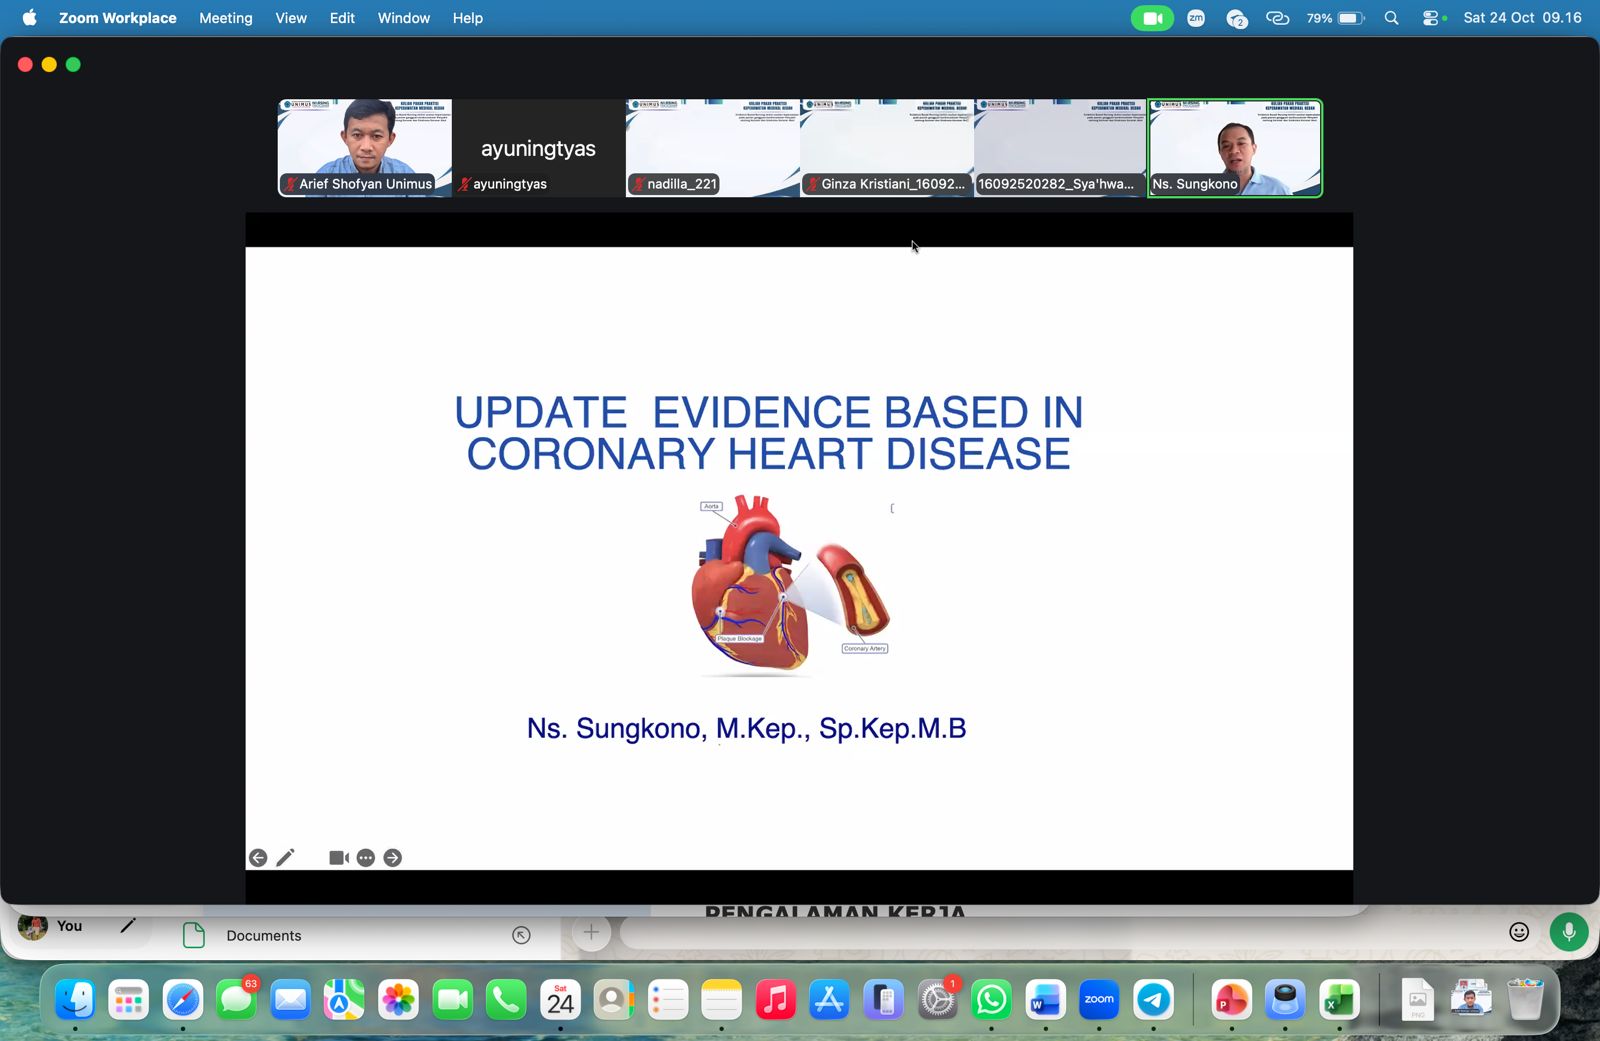Click the battery 79% status indicator
This screenshot has width=1600, height=1041.
(1335, 18)
